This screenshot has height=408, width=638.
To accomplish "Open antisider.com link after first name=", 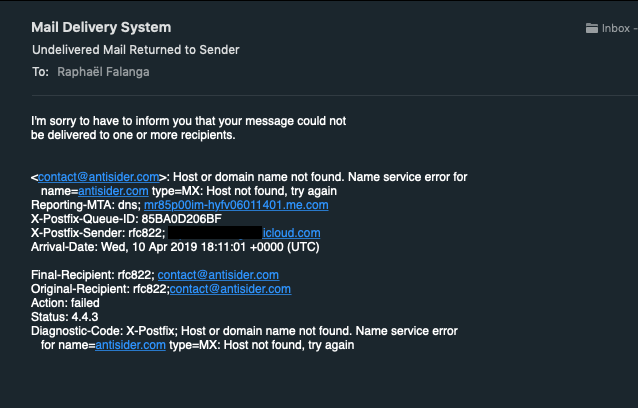I will tap(113, 191).
